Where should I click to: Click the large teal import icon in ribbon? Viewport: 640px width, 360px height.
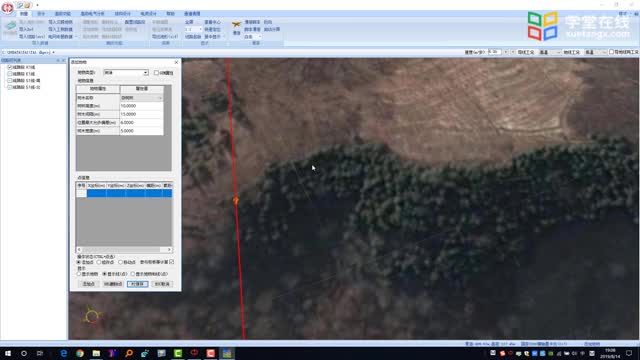click(10, 28)
